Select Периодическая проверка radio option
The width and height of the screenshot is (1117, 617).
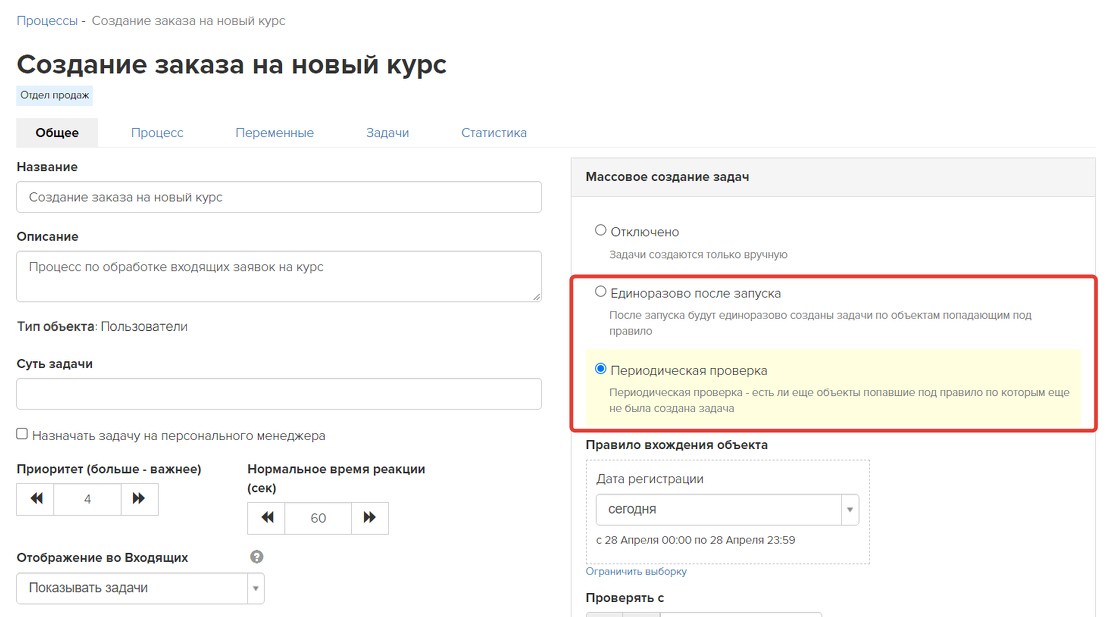click(601, 368)
